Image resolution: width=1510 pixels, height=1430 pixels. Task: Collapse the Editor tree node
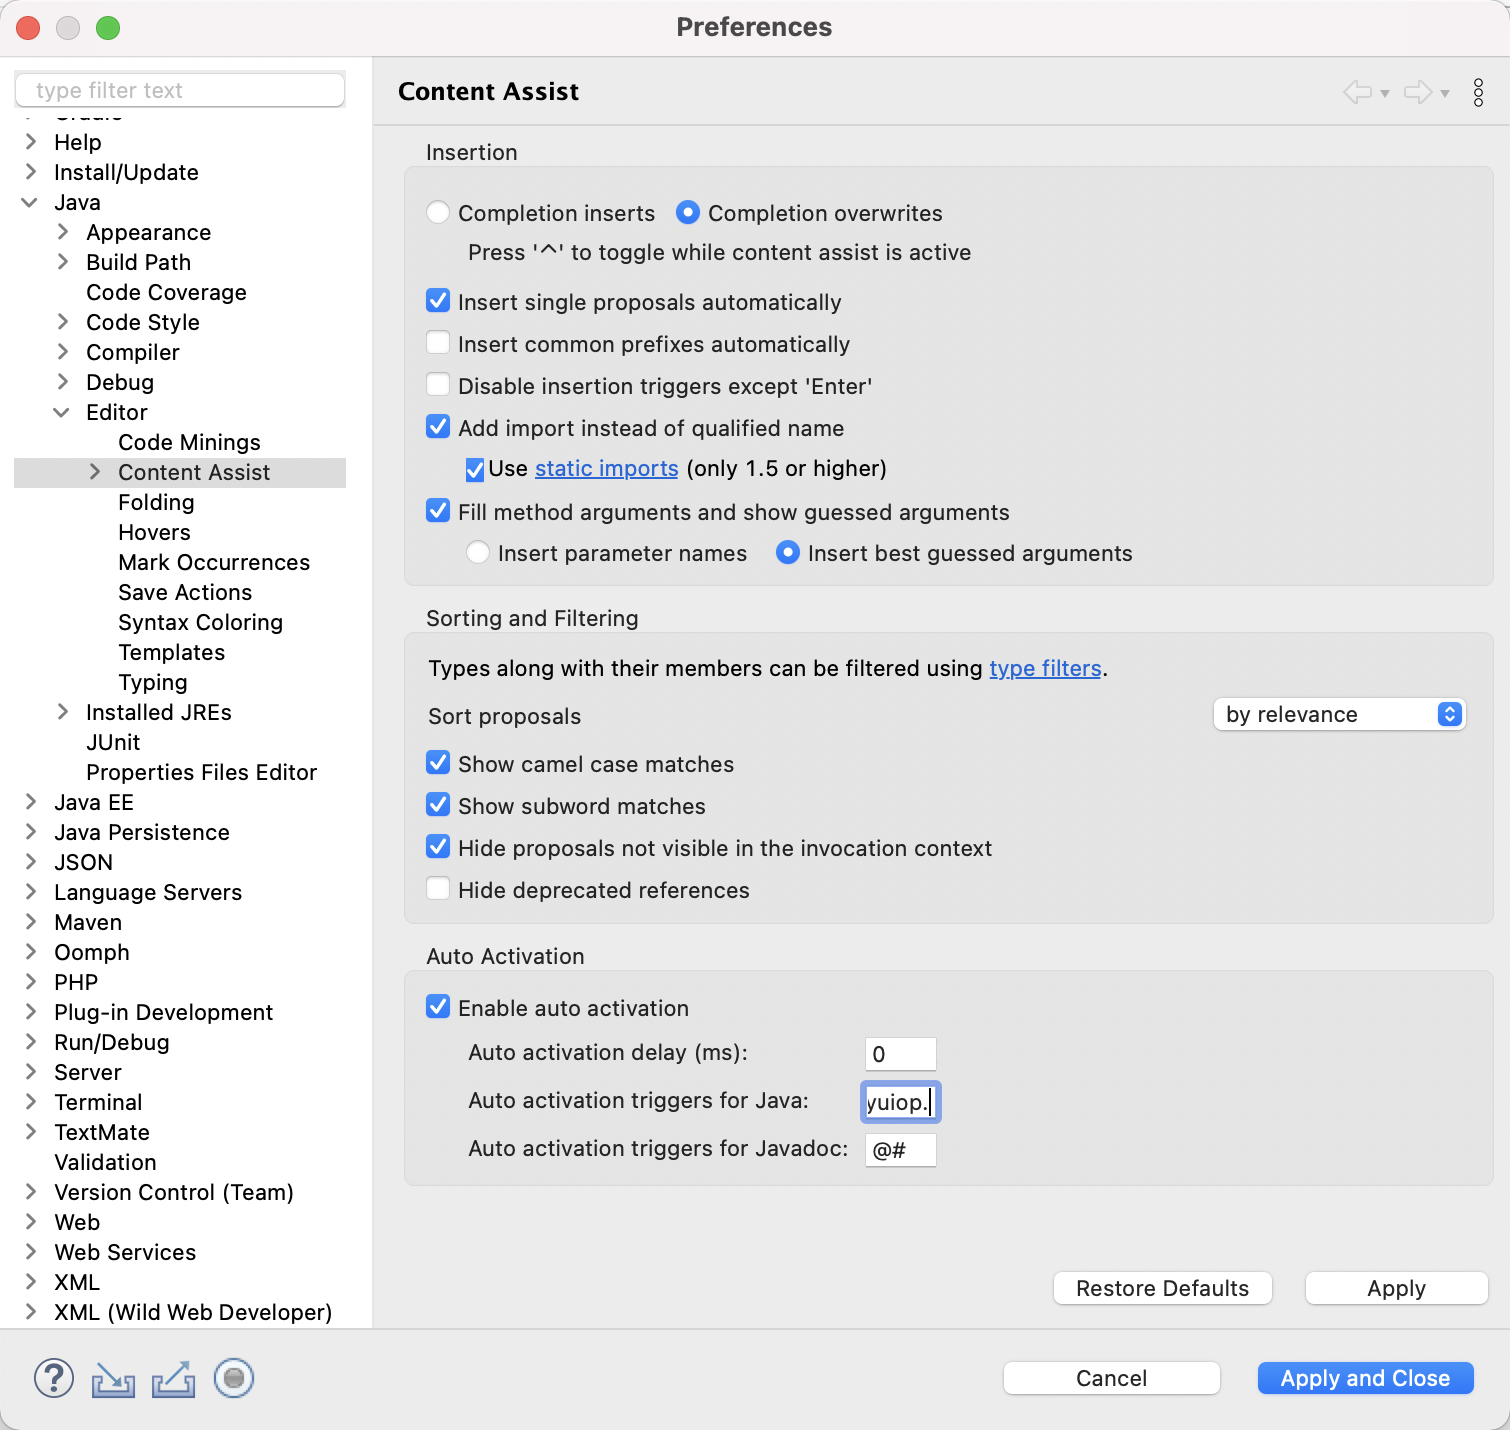(62, 412)
